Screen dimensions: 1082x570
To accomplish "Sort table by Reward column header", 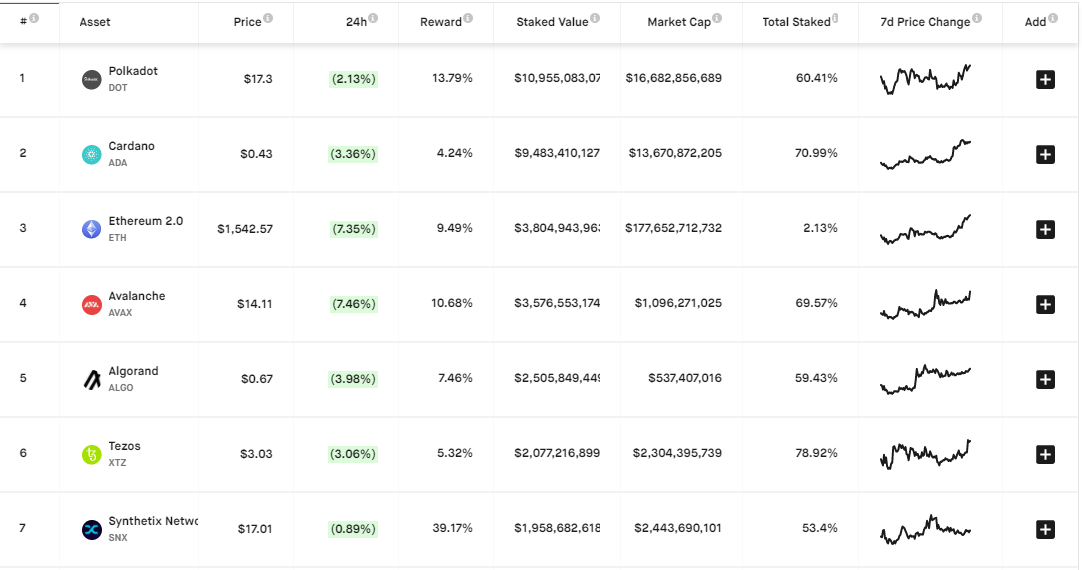I will (x=441, y=22).
